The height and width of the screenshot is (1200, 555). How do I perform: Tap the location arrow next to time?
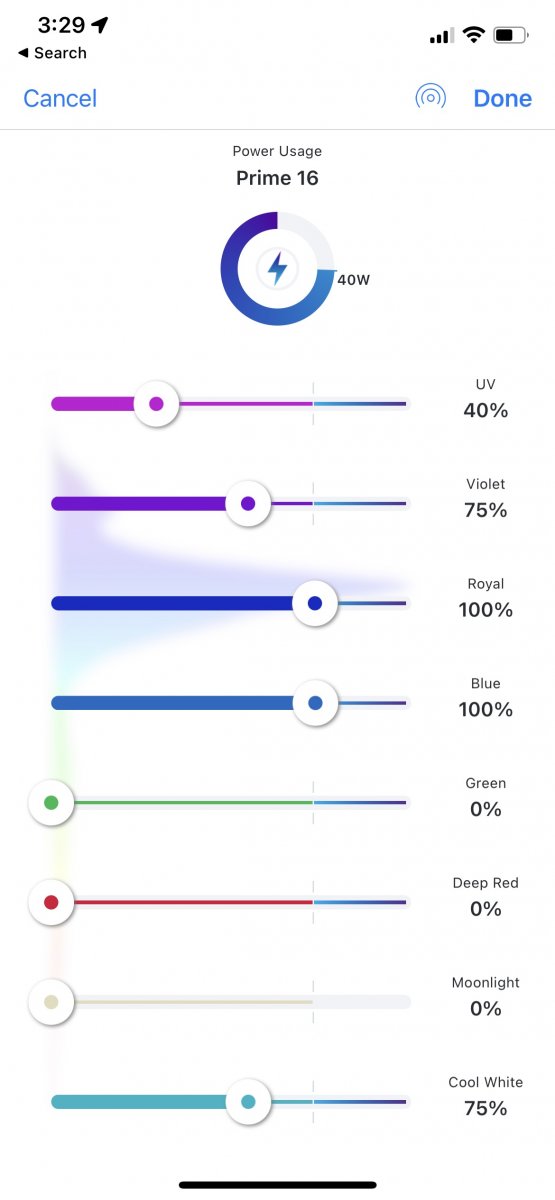pyautogui.click(x=99, y=24)
